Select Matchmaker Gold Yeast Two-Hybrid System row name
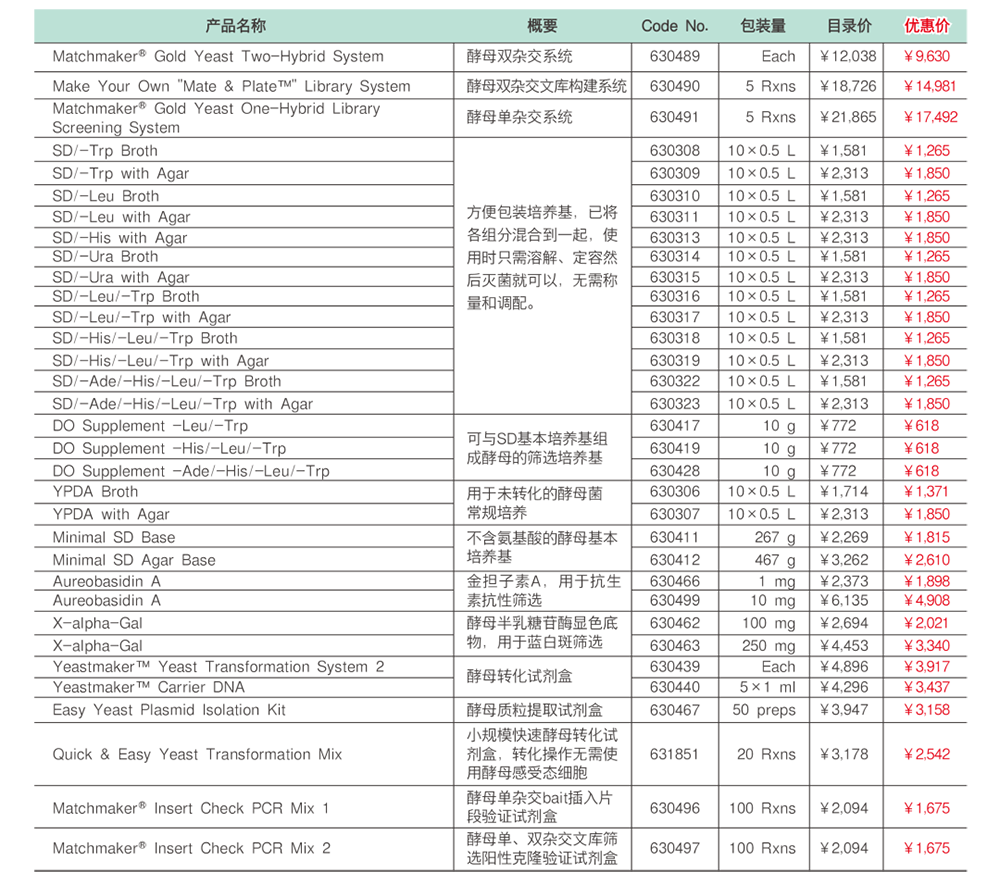This screenshot has width=1000, height=885. (218, 57)
